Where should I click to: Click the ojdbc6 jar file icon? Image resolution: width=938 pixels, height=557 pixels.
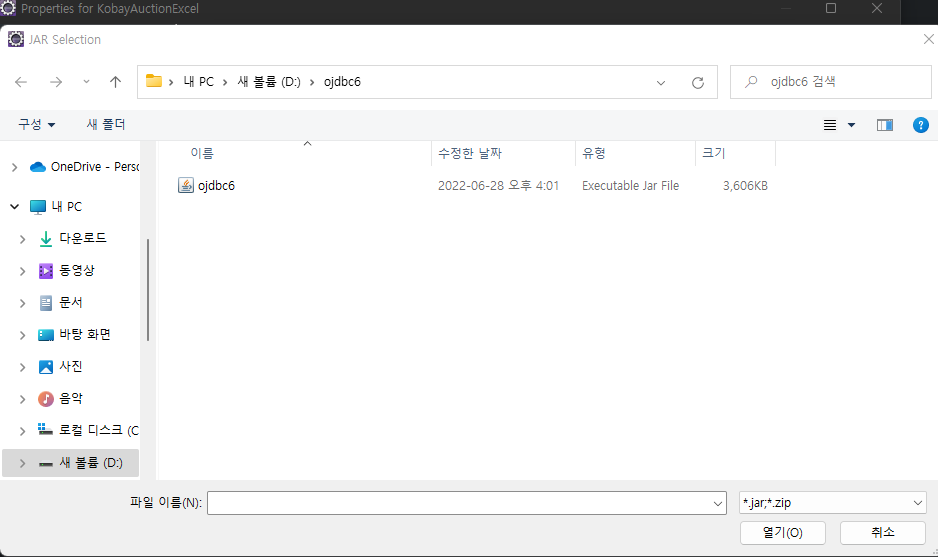185,185
